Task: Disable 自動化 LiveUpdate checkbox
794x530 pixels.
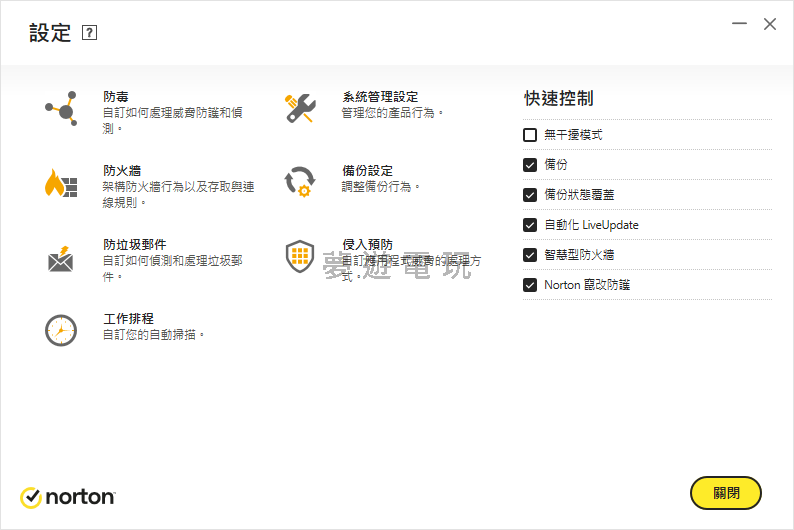Action: [x=530, y=225]
